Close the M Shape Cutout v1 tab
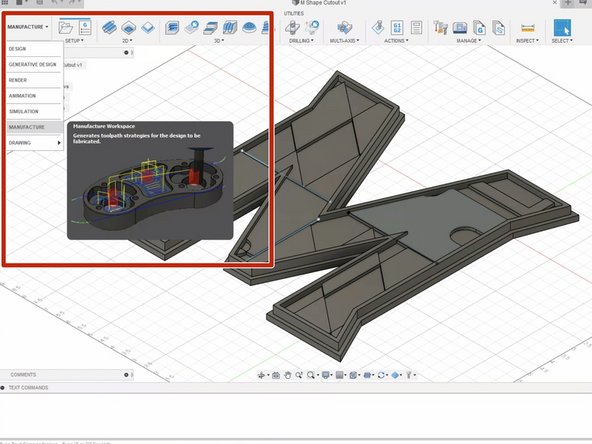592x444 pixels. [555, 2]
